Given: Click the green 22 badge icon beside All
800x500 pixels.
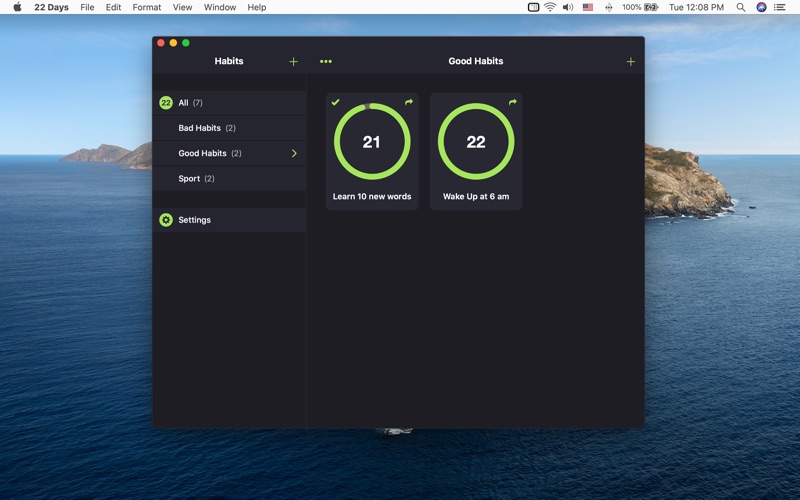Looking at the screenshot, I should click(166, 103).
